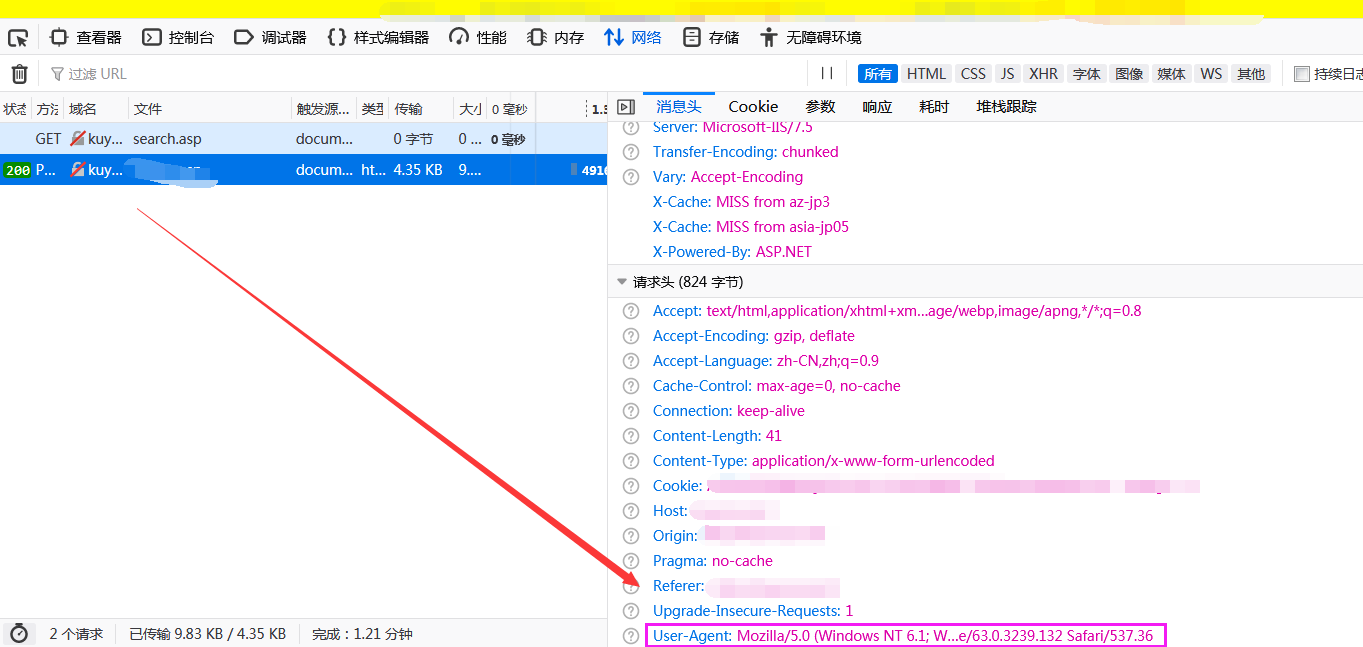Switch to the 性能 performance panel
This screenshot has width=1363, height=647.
click(478, 38)
